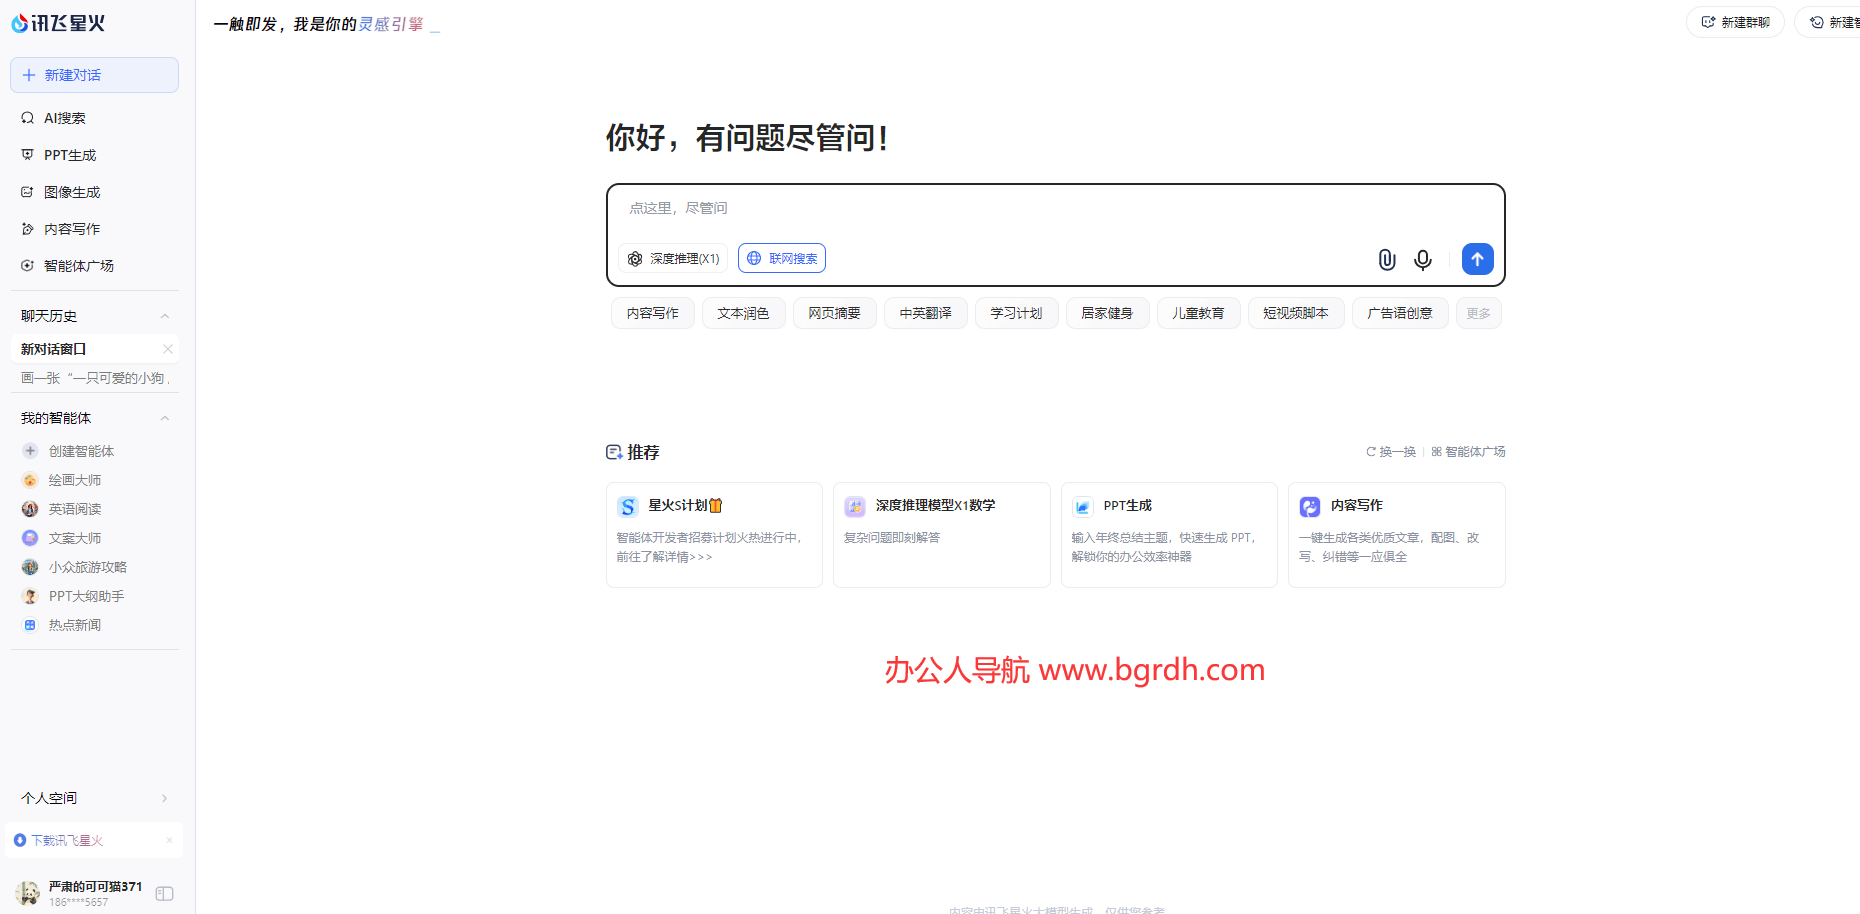Select the 居家健身 suggestion chip
The width and height of the screenshot is (1860, 914).
[1108, 313]
